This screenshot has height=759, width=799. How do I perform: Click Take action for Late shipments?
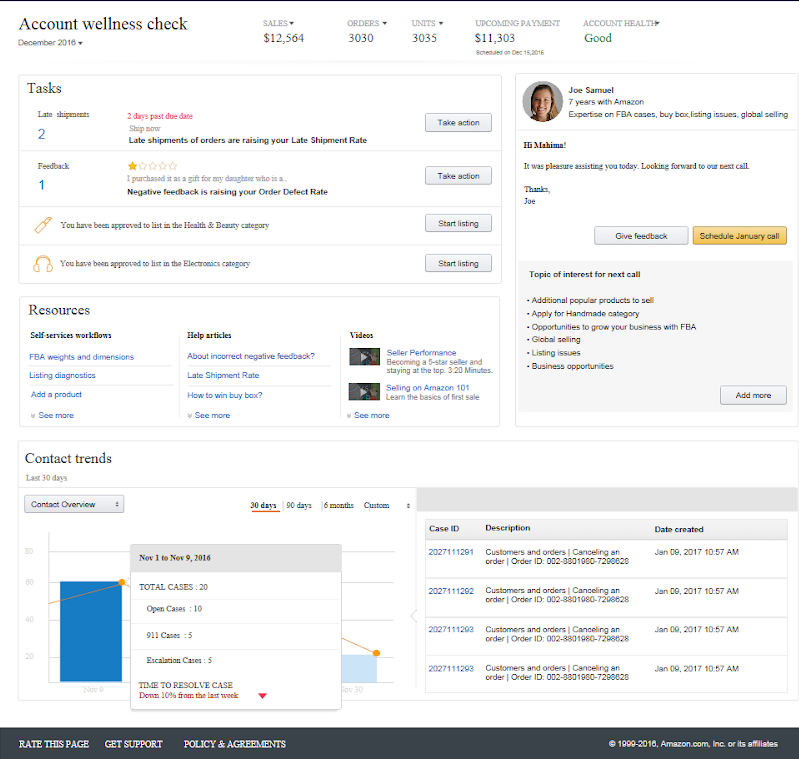(x=458, y=123)
